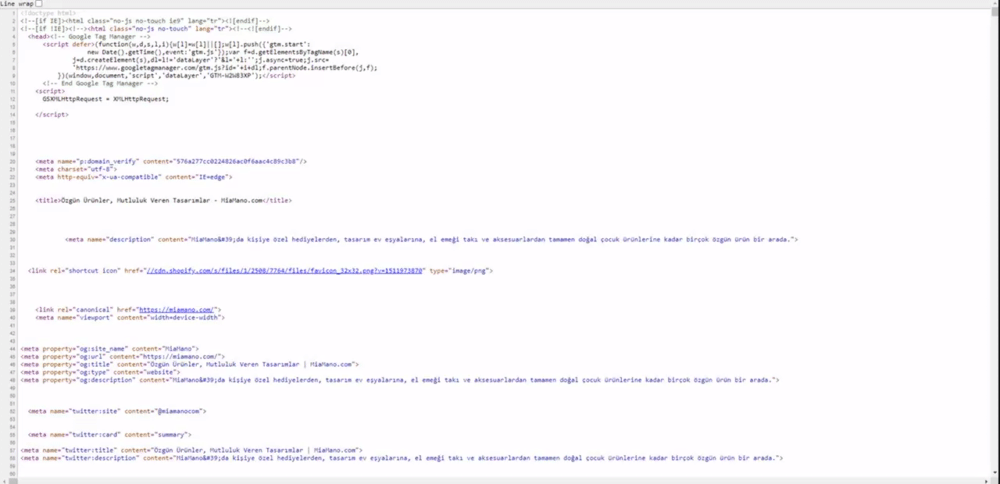The width and height of the screenshot is (1000, 484).
Task: Click the viewport "width=device-width" meta line
Action: click(x=130, y=318)
